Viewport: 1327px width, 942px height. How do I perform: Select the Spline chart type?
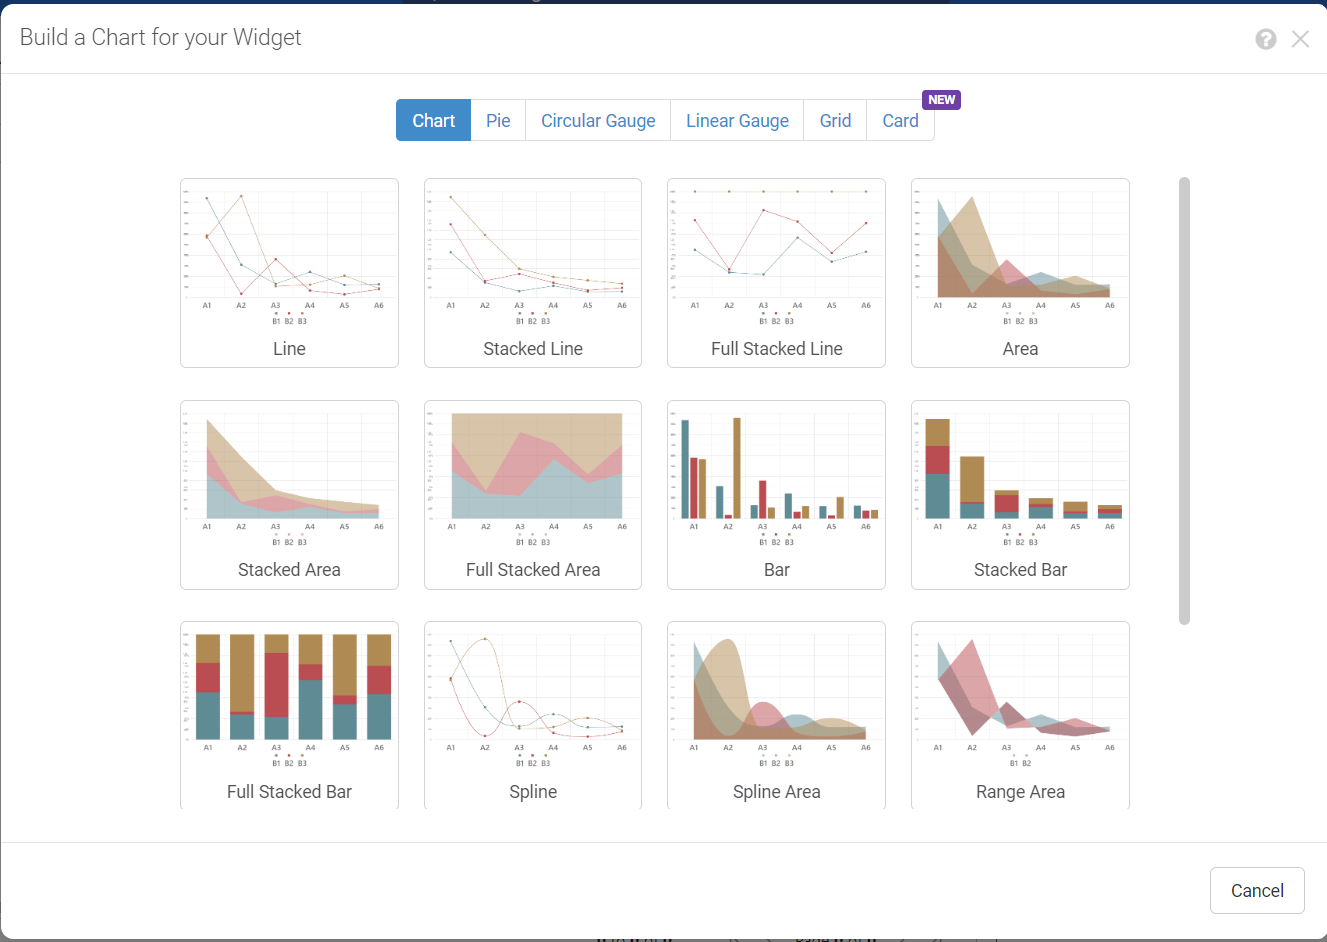click(533, 714)
